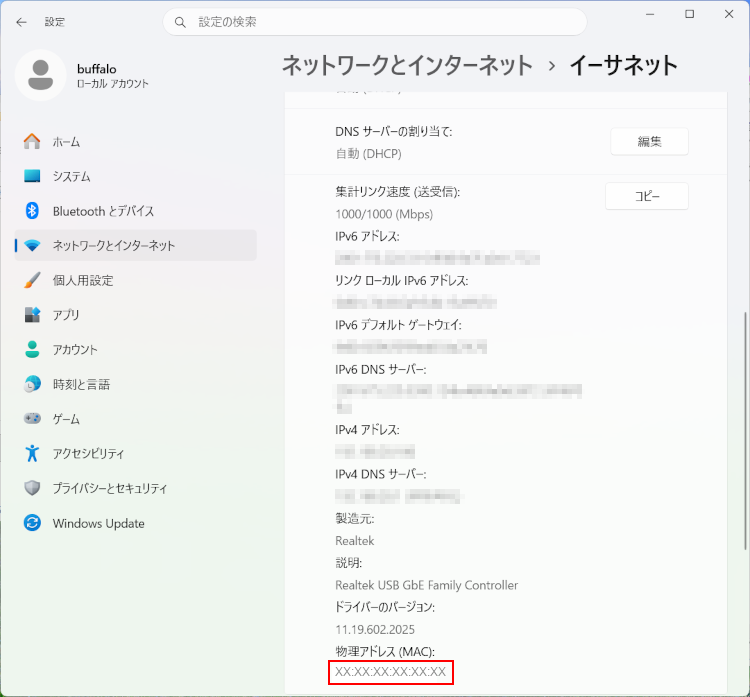Click the IPv4 アドレス label

click(367, 430)
